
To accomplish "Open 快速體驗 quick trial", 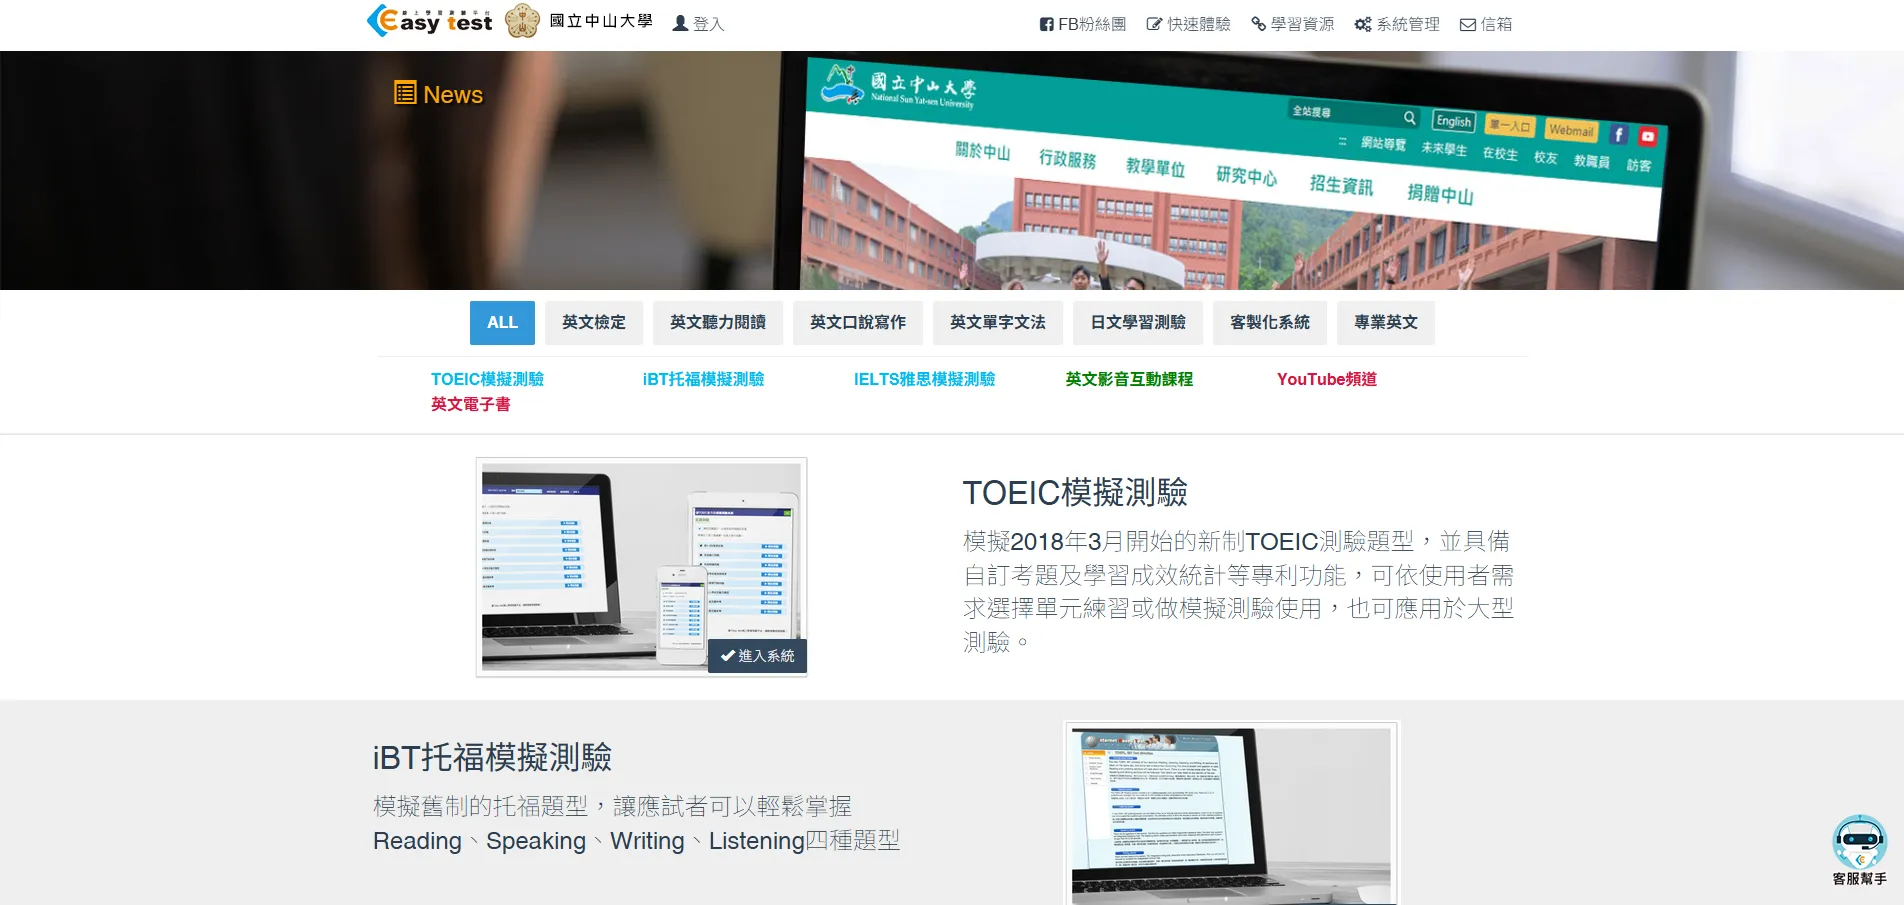I will click(x=1188, y=24).
